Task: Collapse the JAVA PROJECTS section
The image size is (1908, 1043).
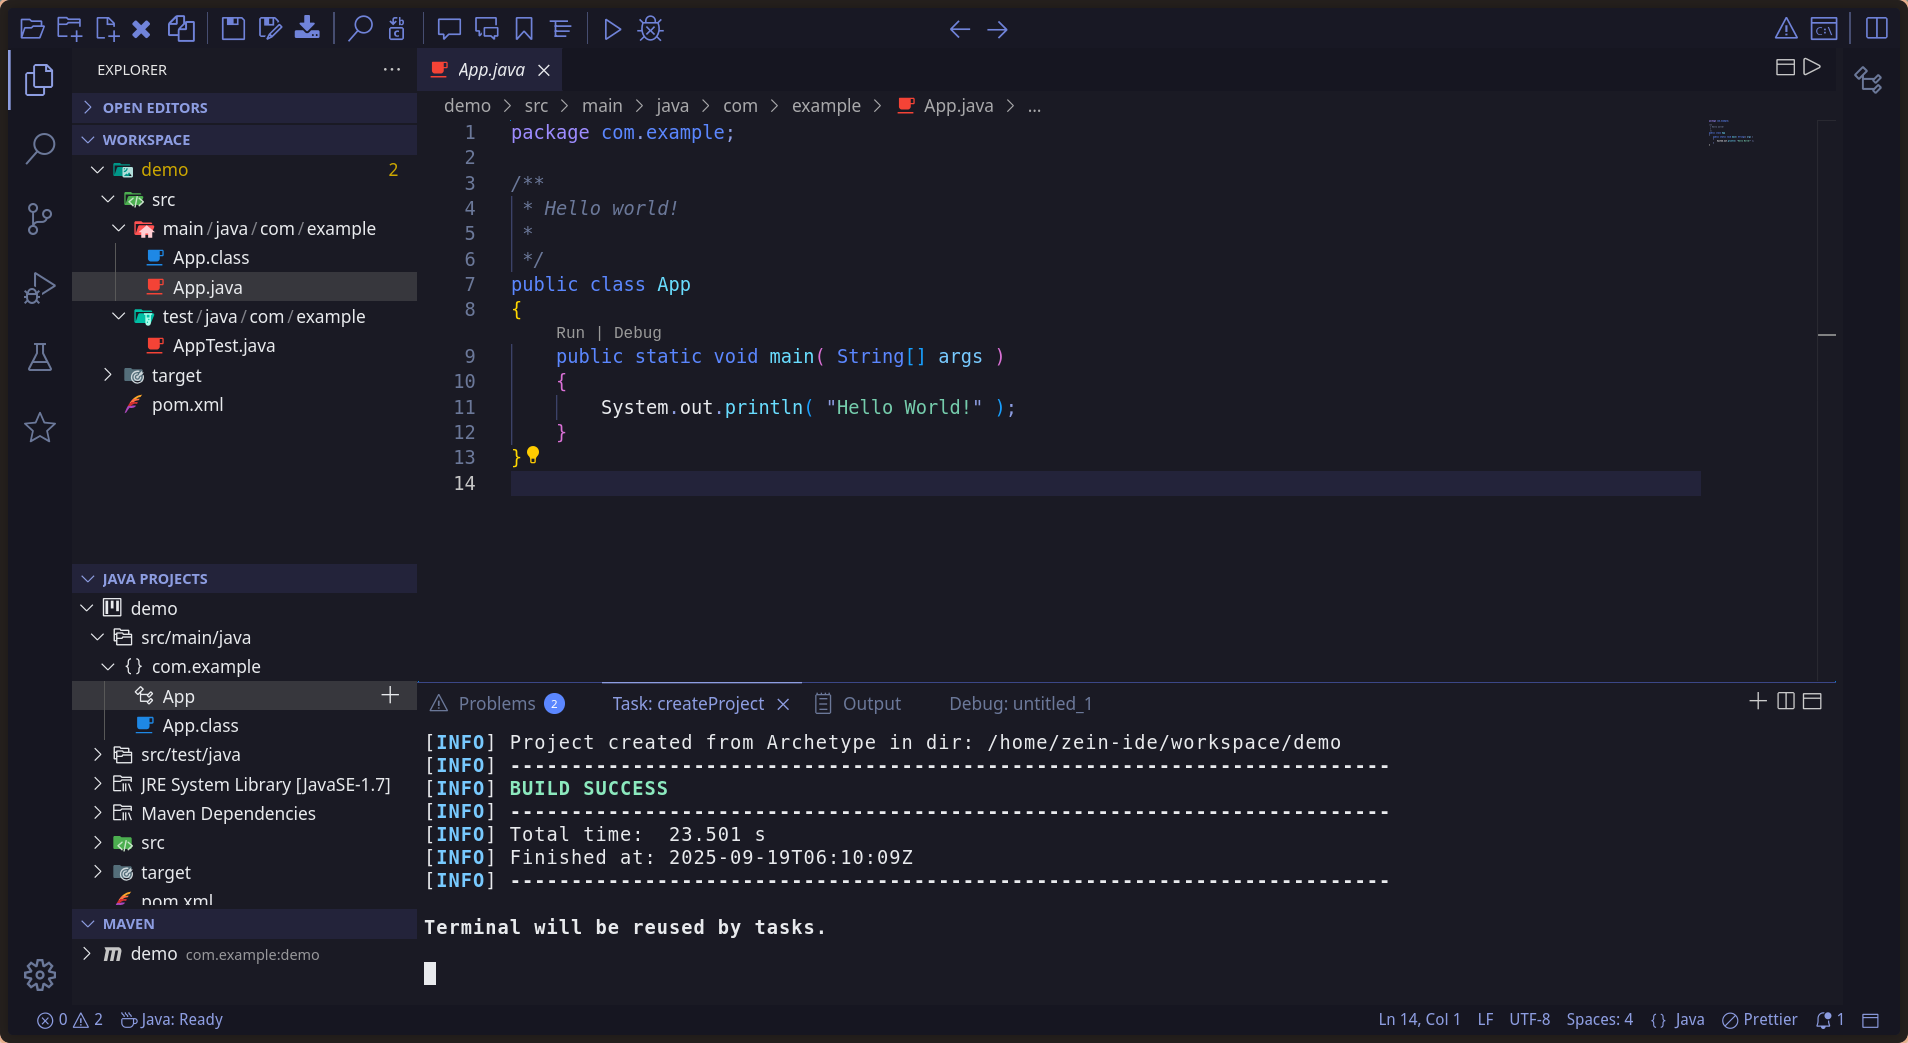Action: click(x=155, y=579)
